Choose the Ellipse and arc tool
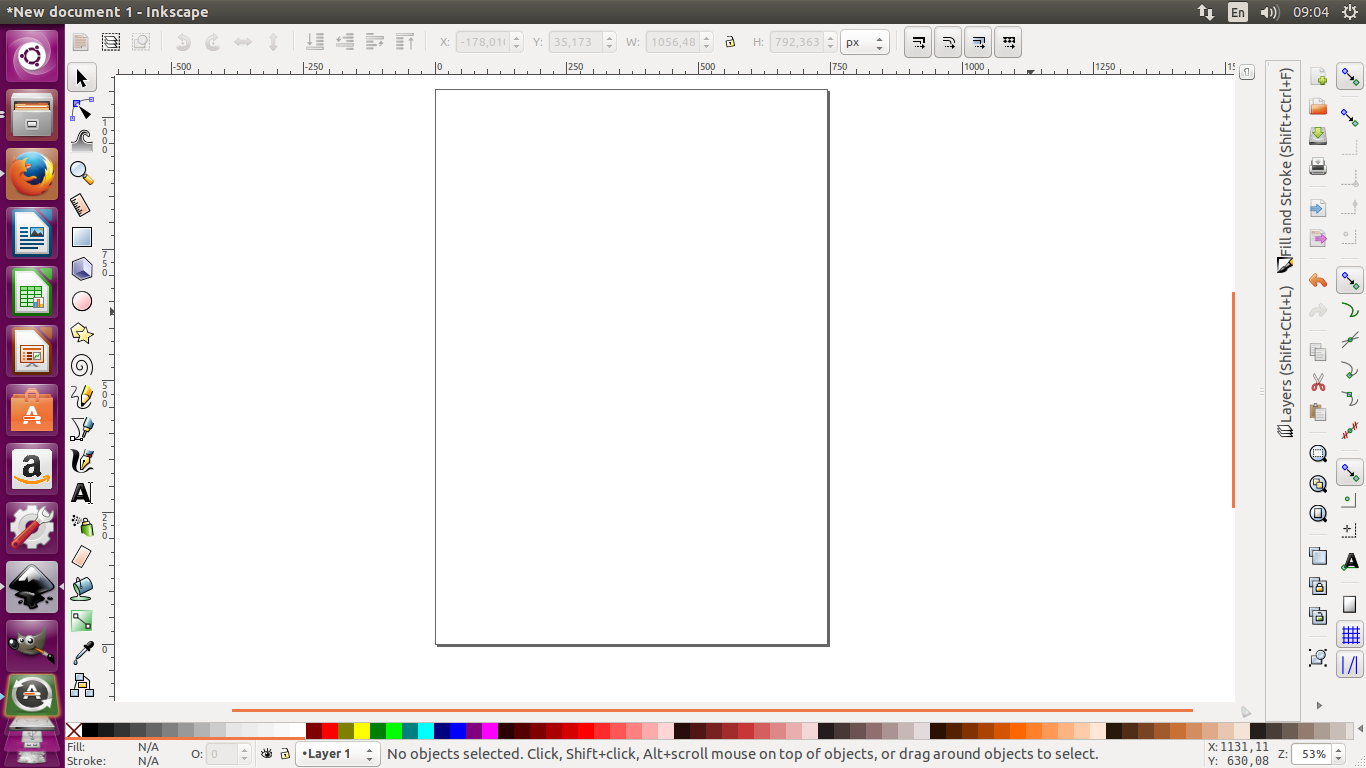Image resolution: width=1366 pixels, height=768 pixels. (x=81, y=301)
